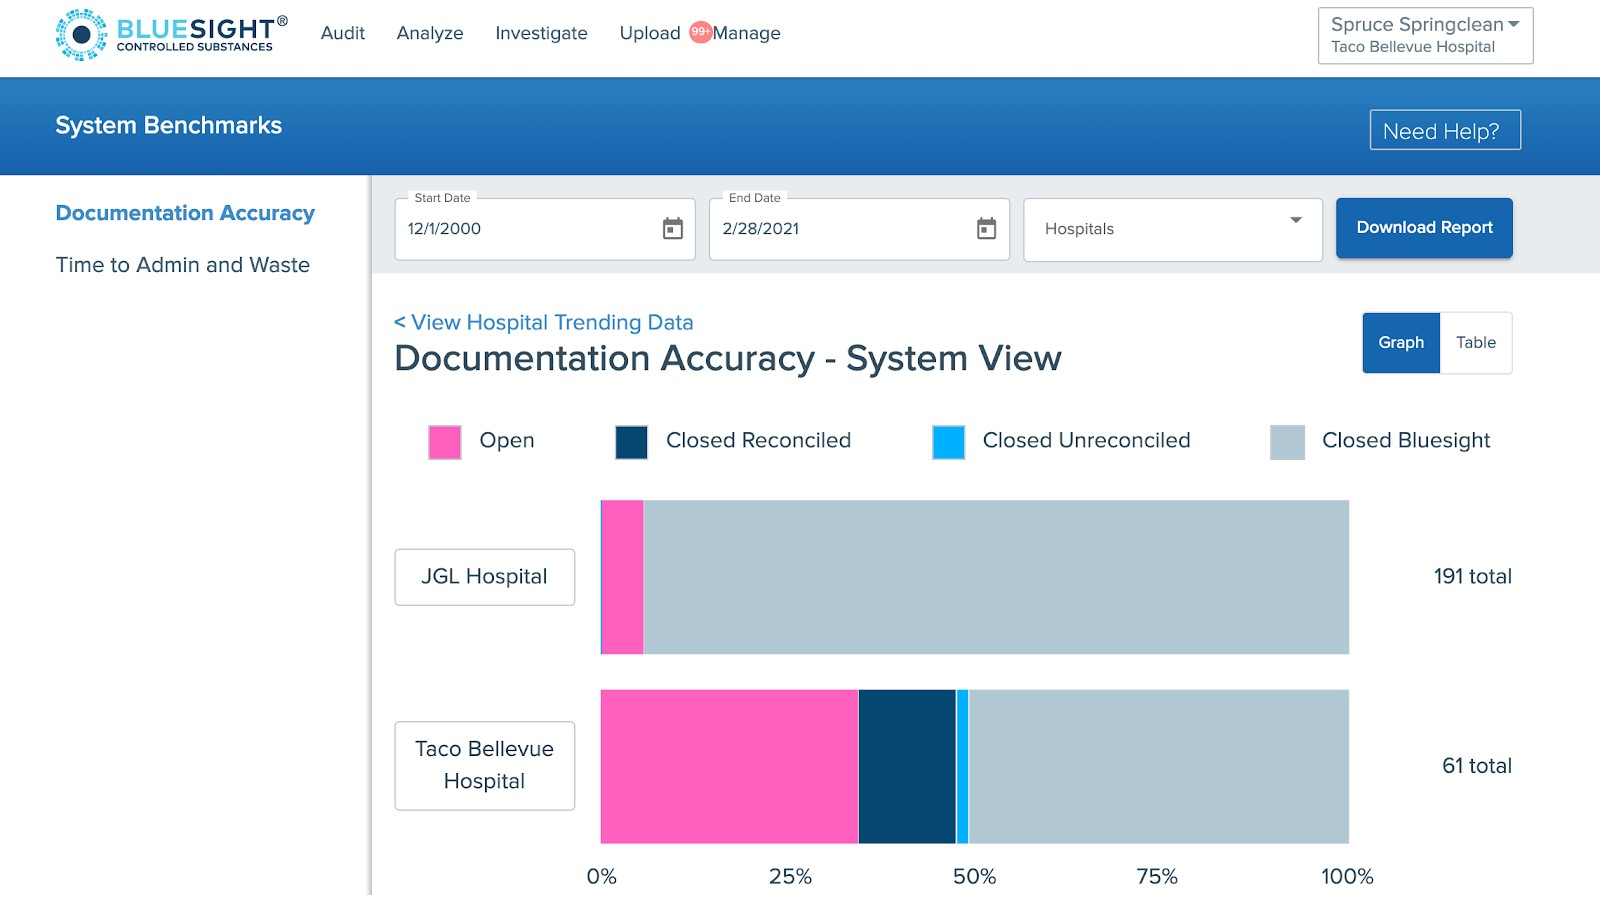Click JGL Hospital's Closed Bluesight bar segment
Screen dimensions: 1600x902
coord(996,577)
